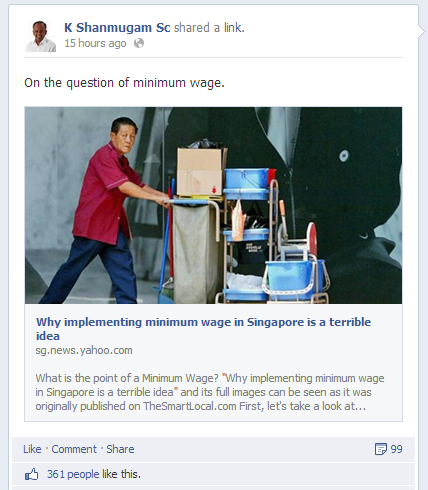Click the post text about minimum wage
The image size is (428, 490).
tap(124, 83)
